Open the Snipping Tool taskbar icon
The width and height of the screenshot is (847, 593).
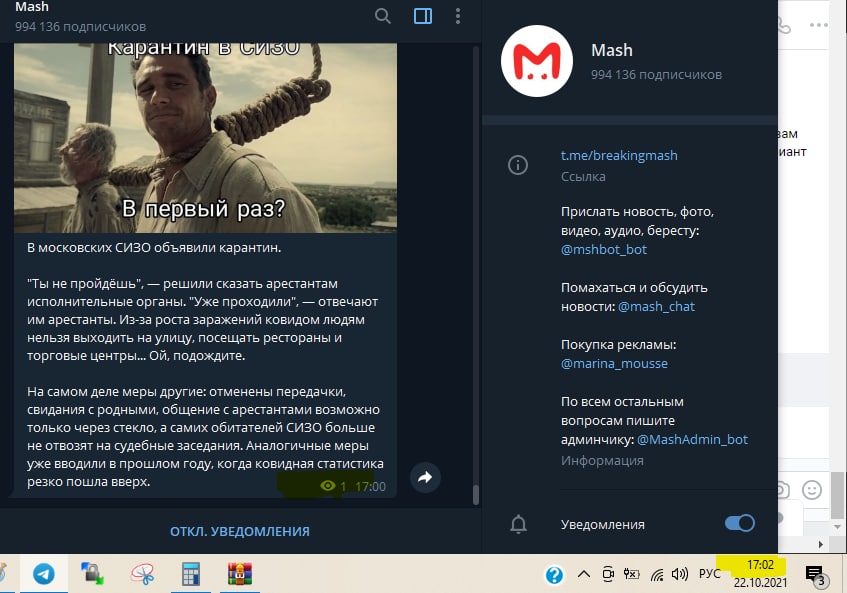pos(142,574)
